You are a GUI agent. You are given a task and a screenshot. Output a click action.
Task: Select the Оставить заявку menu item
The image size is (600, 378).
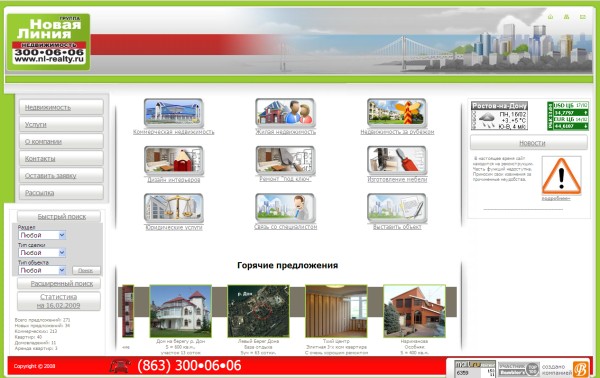point(61,176)
